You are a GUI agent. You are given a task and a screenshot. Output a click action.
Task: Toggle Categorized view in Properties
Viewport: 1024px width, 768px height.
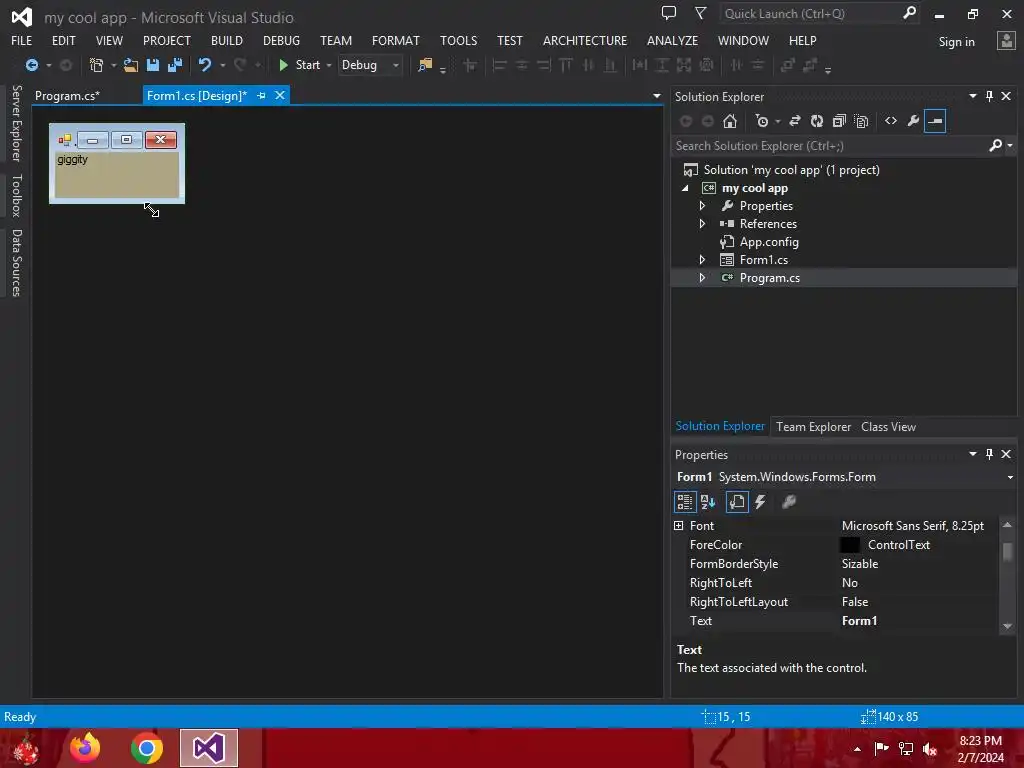click(684, 502)
